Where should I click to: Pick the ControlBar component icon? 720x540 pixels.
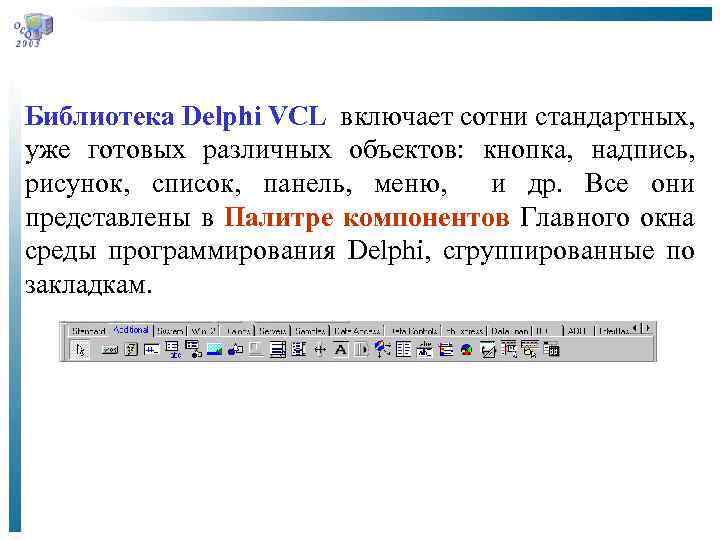point(362,350)
